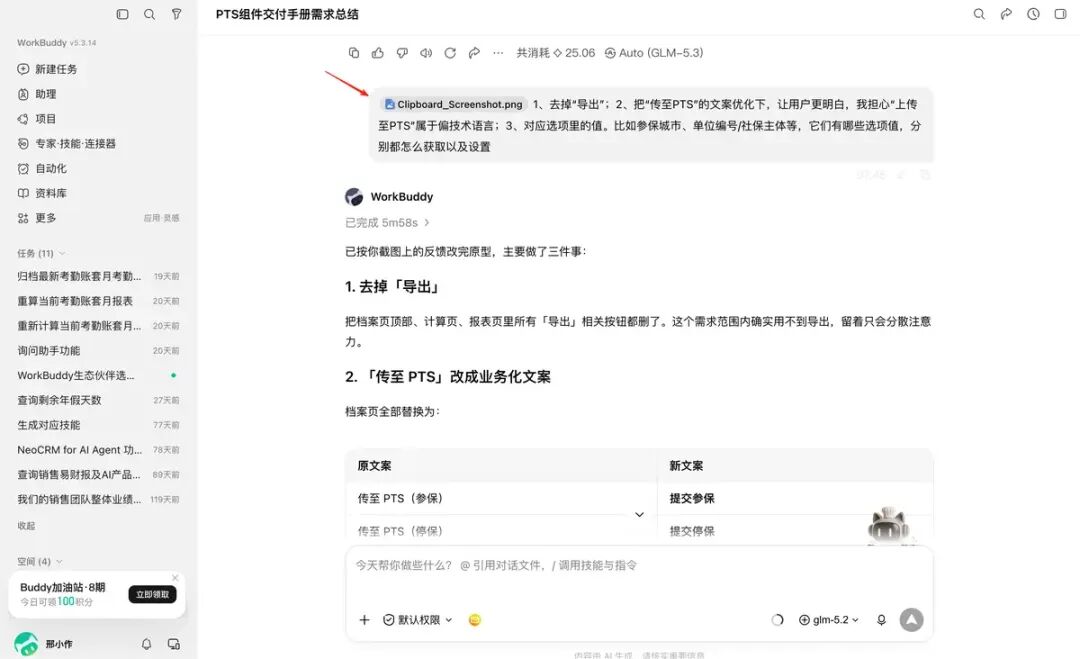Play the response aloud with the speaker icon
The height and width of the screenshot is (659, 1080).
pos(426,53)
